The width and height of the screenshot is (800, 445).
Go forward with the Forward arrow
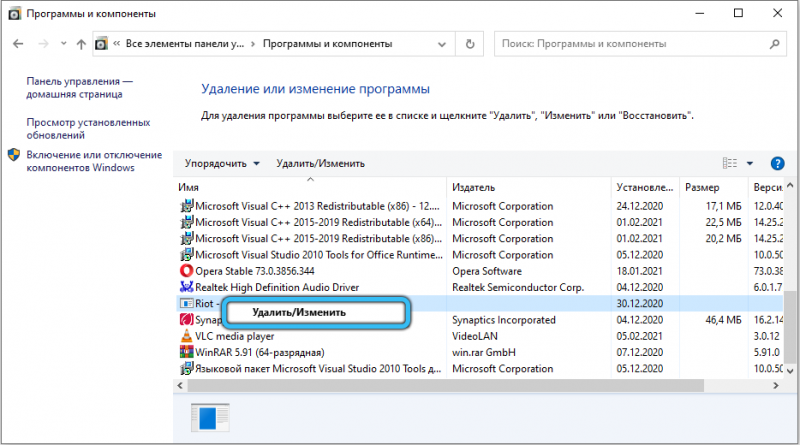tap(43, 44)
